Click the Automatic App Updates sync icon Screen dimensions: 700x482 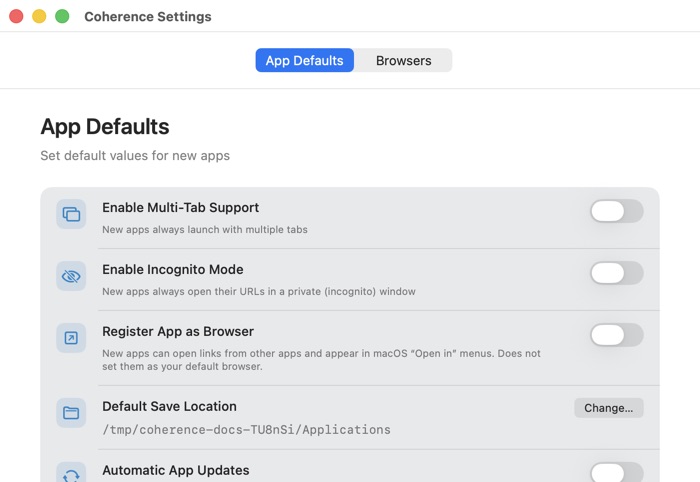click(71, 472)
